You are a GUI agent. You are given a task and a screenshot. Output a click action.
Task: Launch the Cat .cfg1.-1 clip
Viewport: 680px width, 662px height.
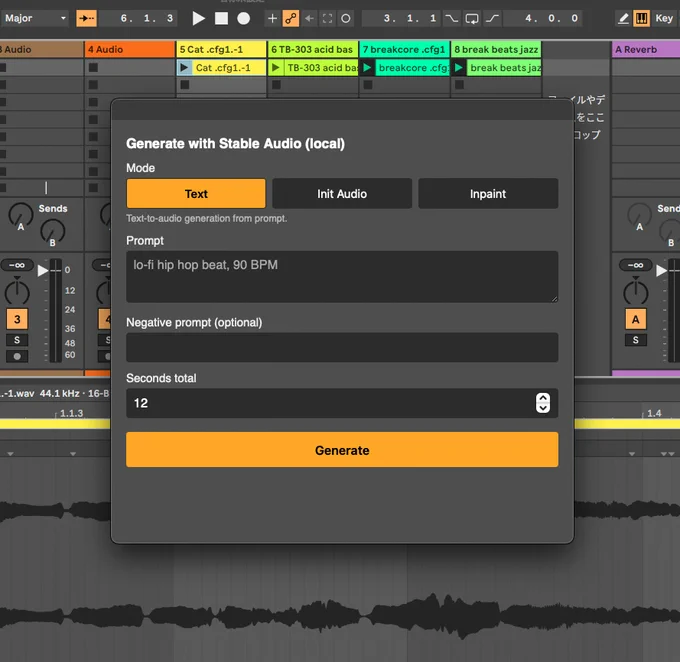click(x=184, y=68)
